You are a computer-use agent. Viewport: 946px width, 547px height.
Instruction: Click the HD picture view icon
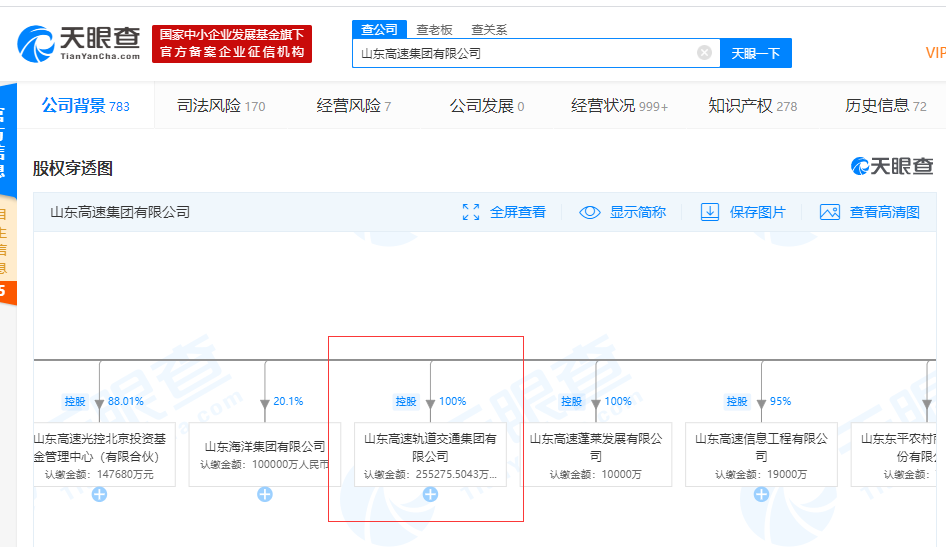[829, 212]
